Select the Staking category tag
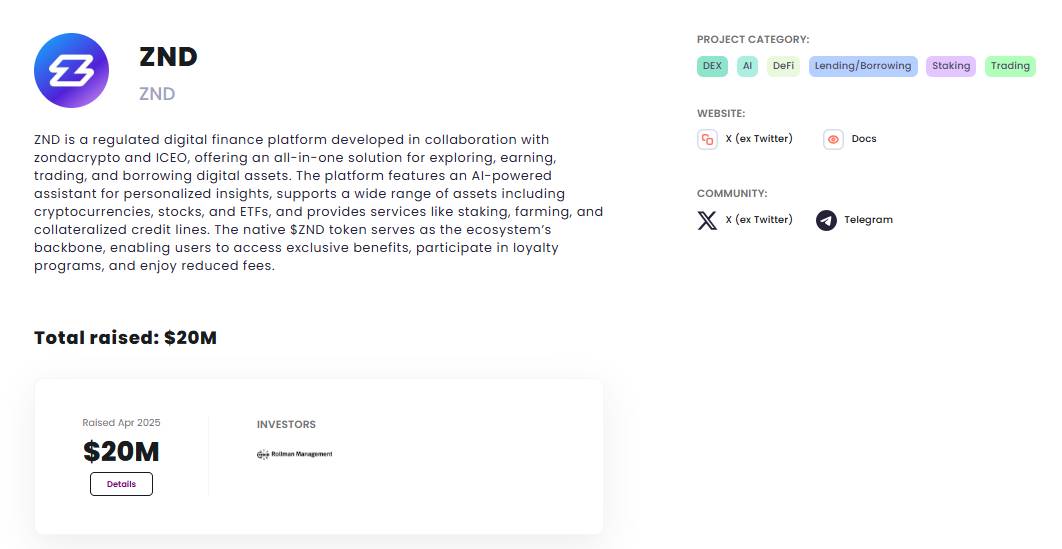This screenshot has width=1062, height=549. pos(951,66)
